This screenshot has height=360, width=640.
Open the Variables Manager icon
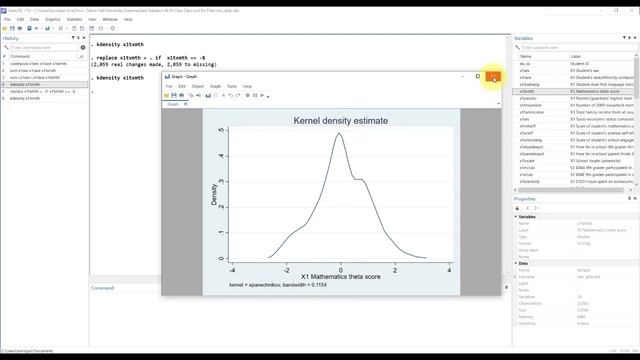pyautogui.click(x=91, y=29)
